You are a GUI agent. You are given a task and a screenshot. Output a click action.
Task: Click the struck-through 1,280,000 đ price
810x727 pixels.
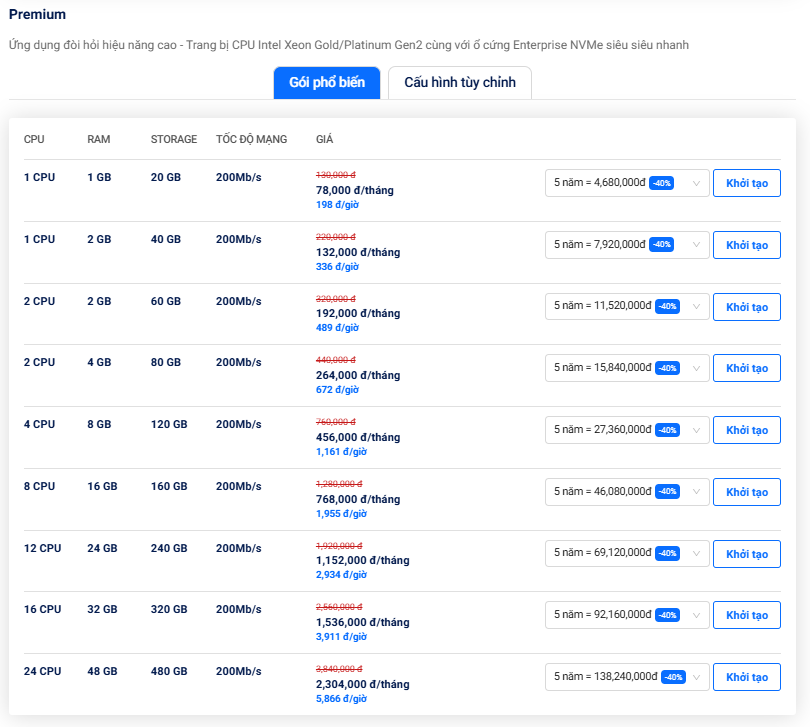(339, 484)
